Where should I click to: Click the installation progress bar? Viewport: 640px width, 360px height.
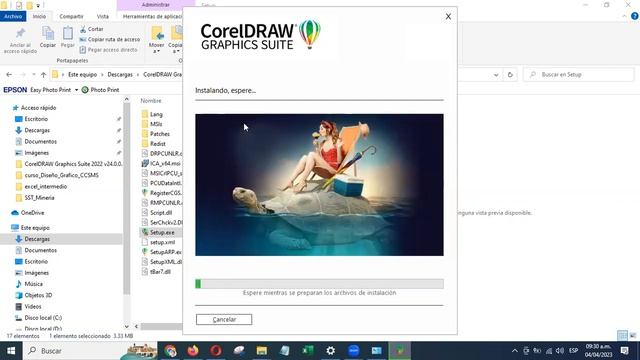coord(319,284)
